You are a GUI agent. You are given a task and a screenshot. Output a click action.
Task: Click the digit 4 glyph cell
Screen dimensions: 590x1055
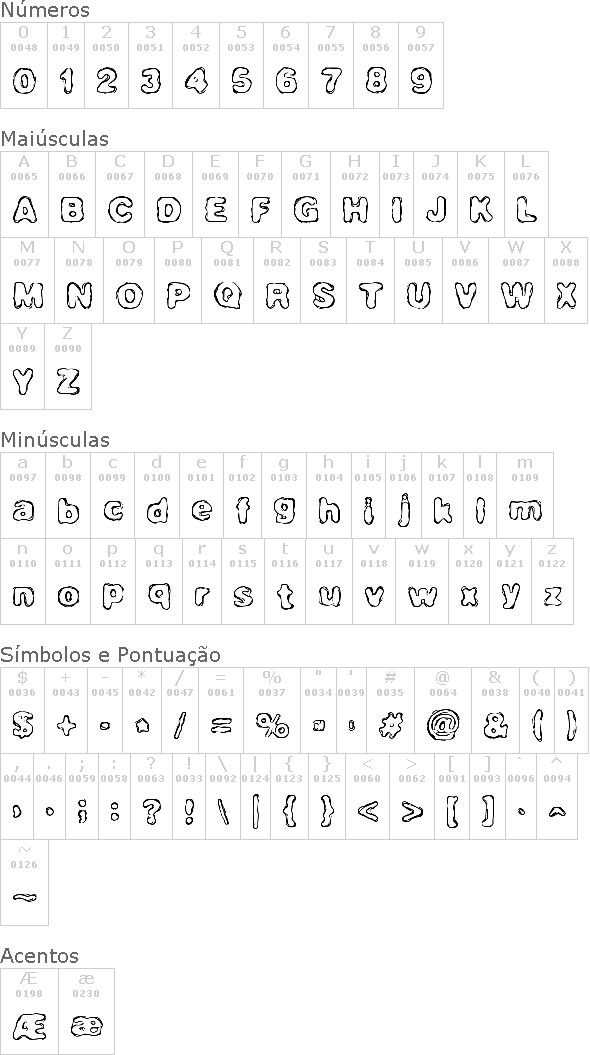pos(196,65)
